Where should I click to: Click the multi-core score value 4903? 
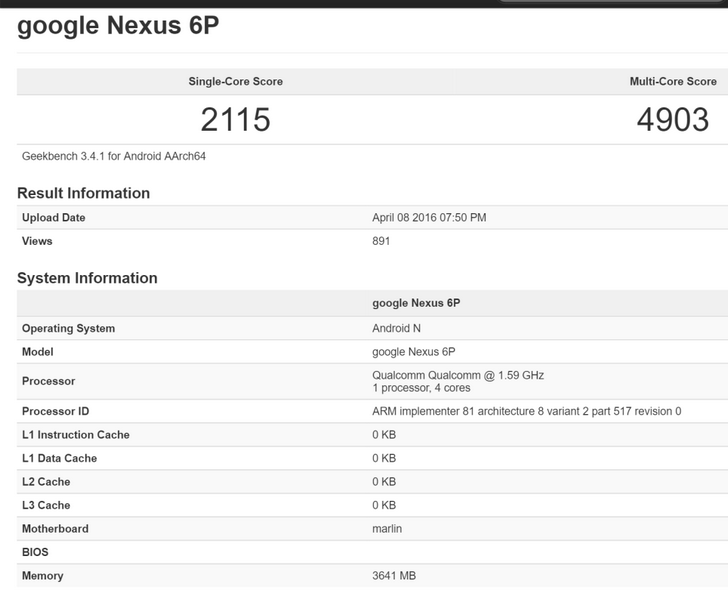673,119
